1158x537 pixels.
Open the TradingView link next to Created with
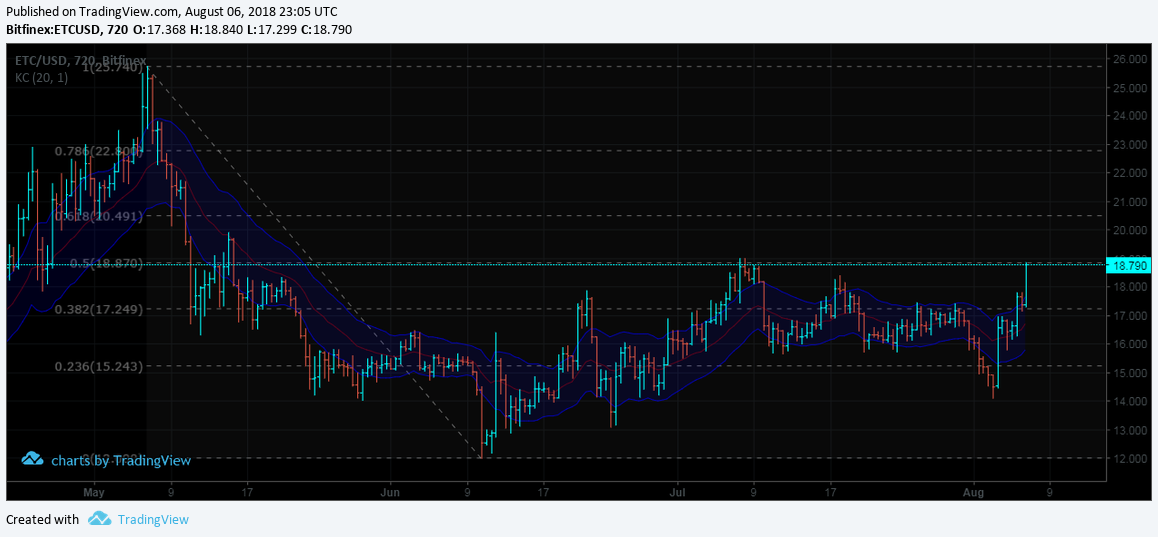(154, 519)
